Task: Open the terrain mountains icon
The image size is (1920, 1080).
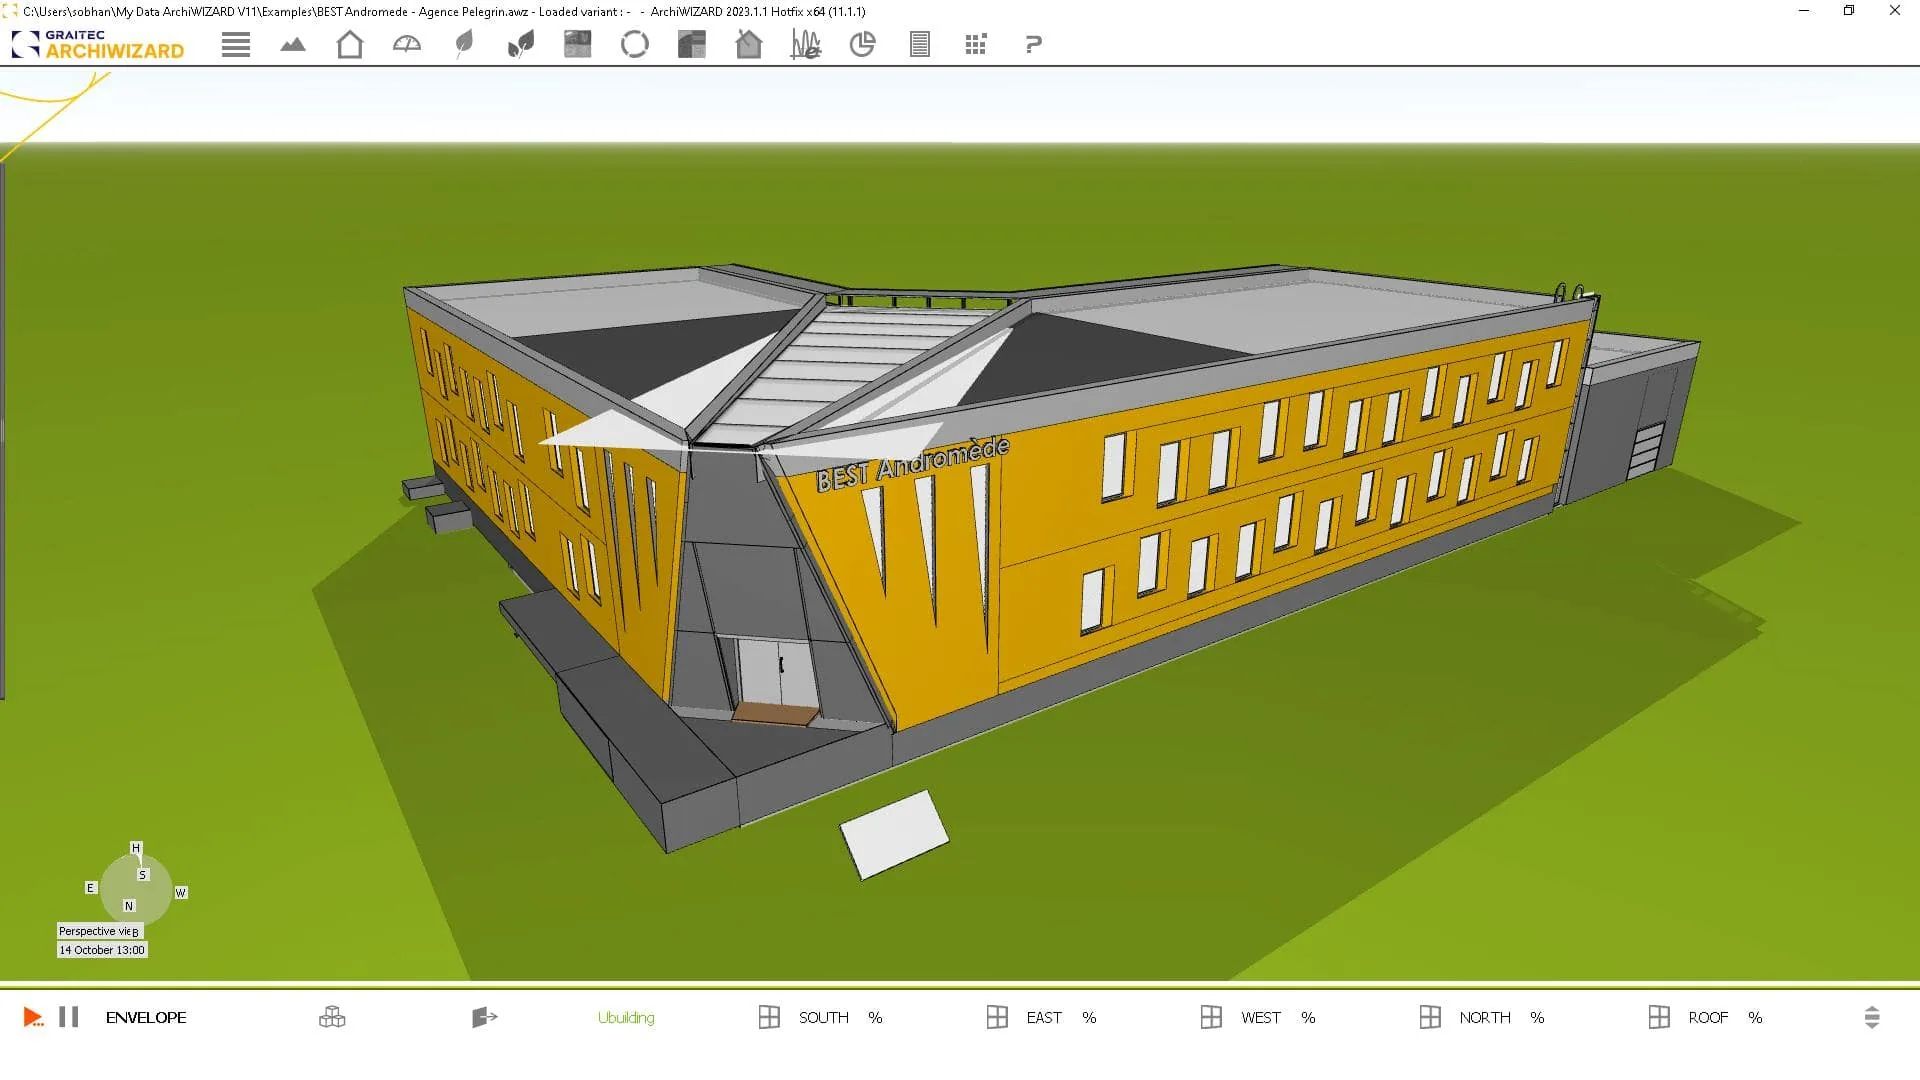Action: pos(293,45)
